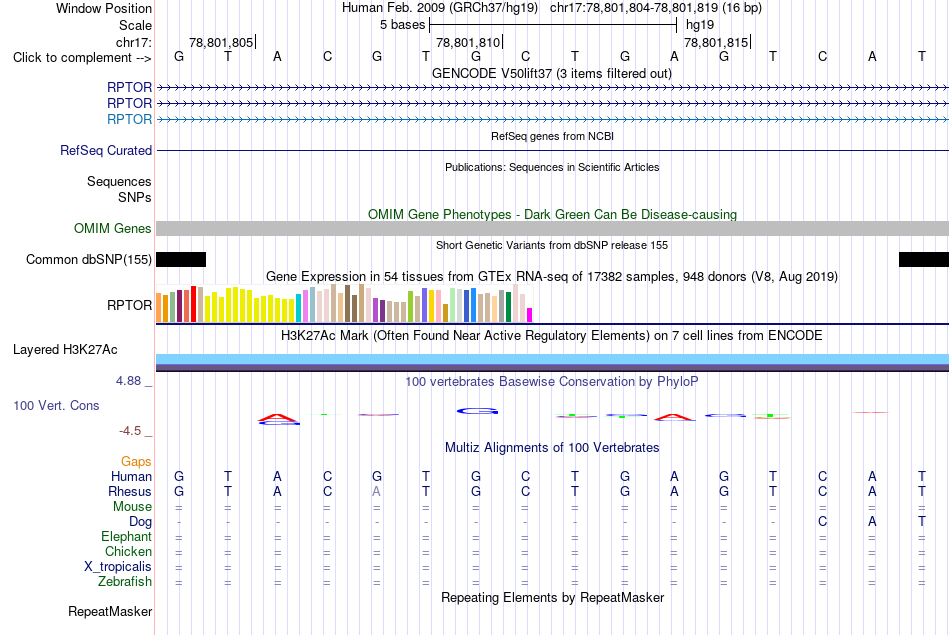Click the light-blue Layered H3K27Ac signal band
Image resolution: width=950 pixels, height=635 pixels.
(x=552, y=359)
